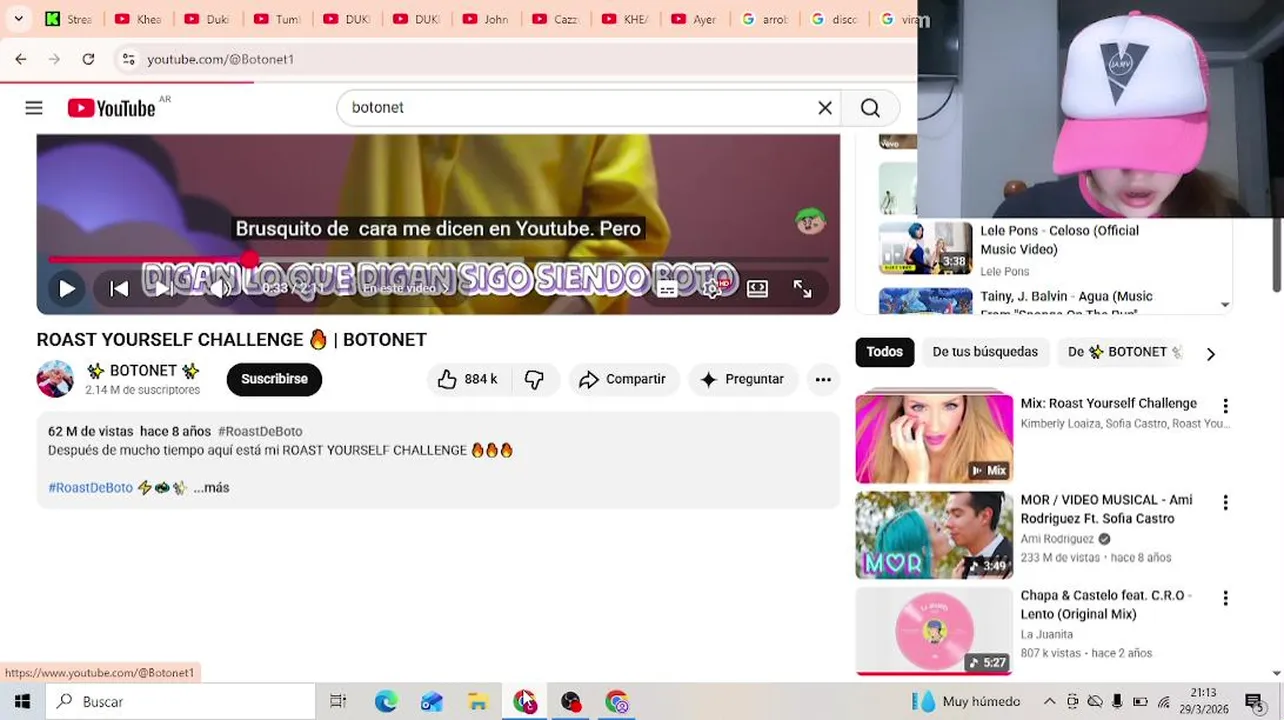
Task: Click the taskbar 'Buscar' search box
Action: [180, 702]
